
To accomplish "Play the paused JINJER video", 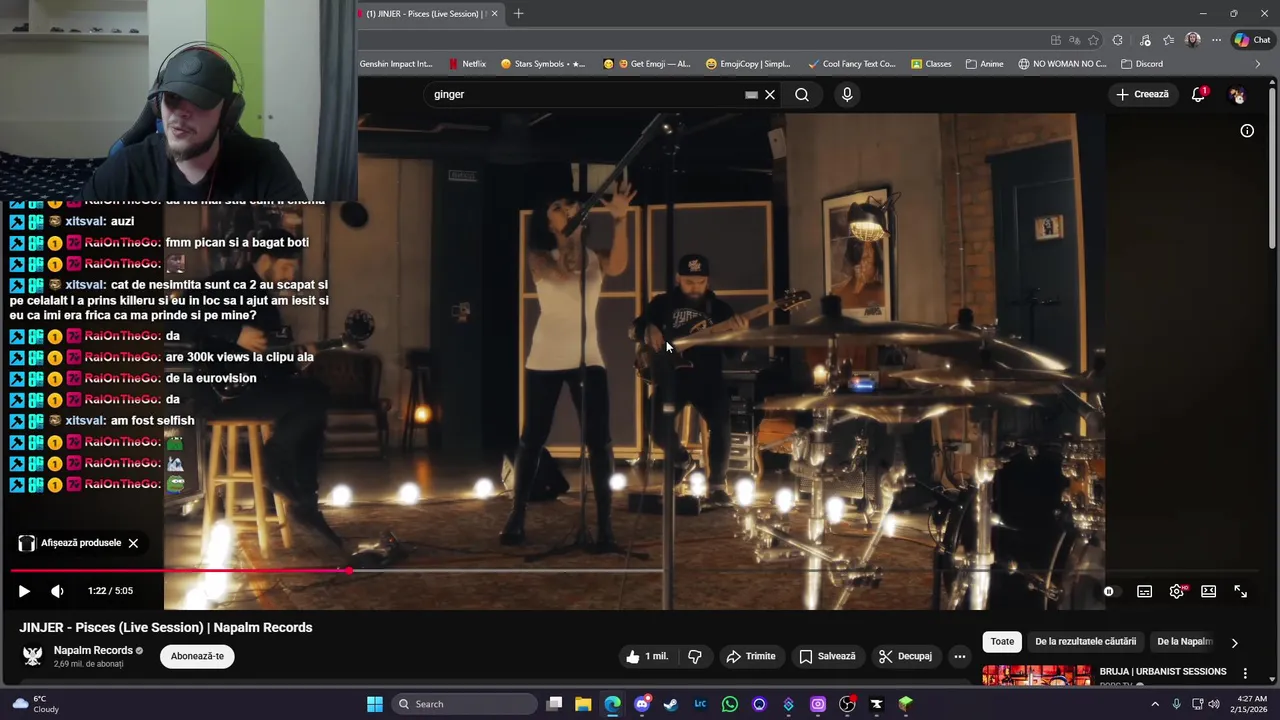I will [24, 591].
